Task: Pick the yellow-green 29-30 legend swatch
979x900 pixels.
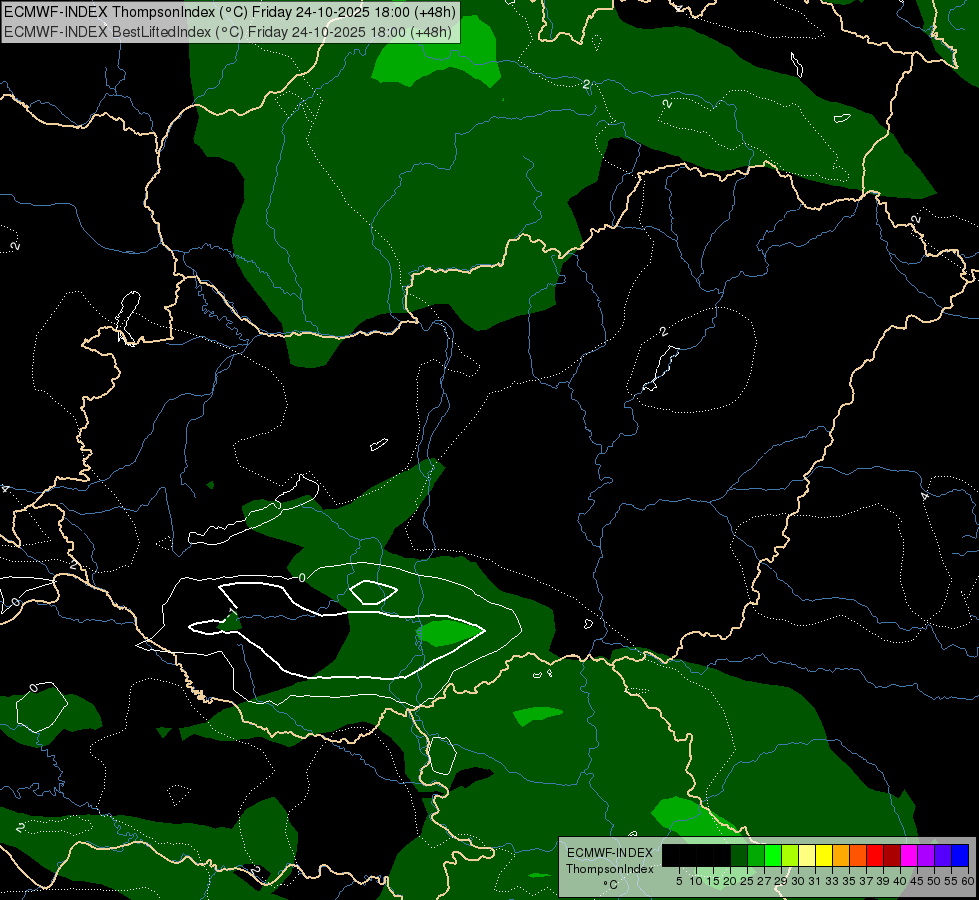Action: click(x=790, y=855)
